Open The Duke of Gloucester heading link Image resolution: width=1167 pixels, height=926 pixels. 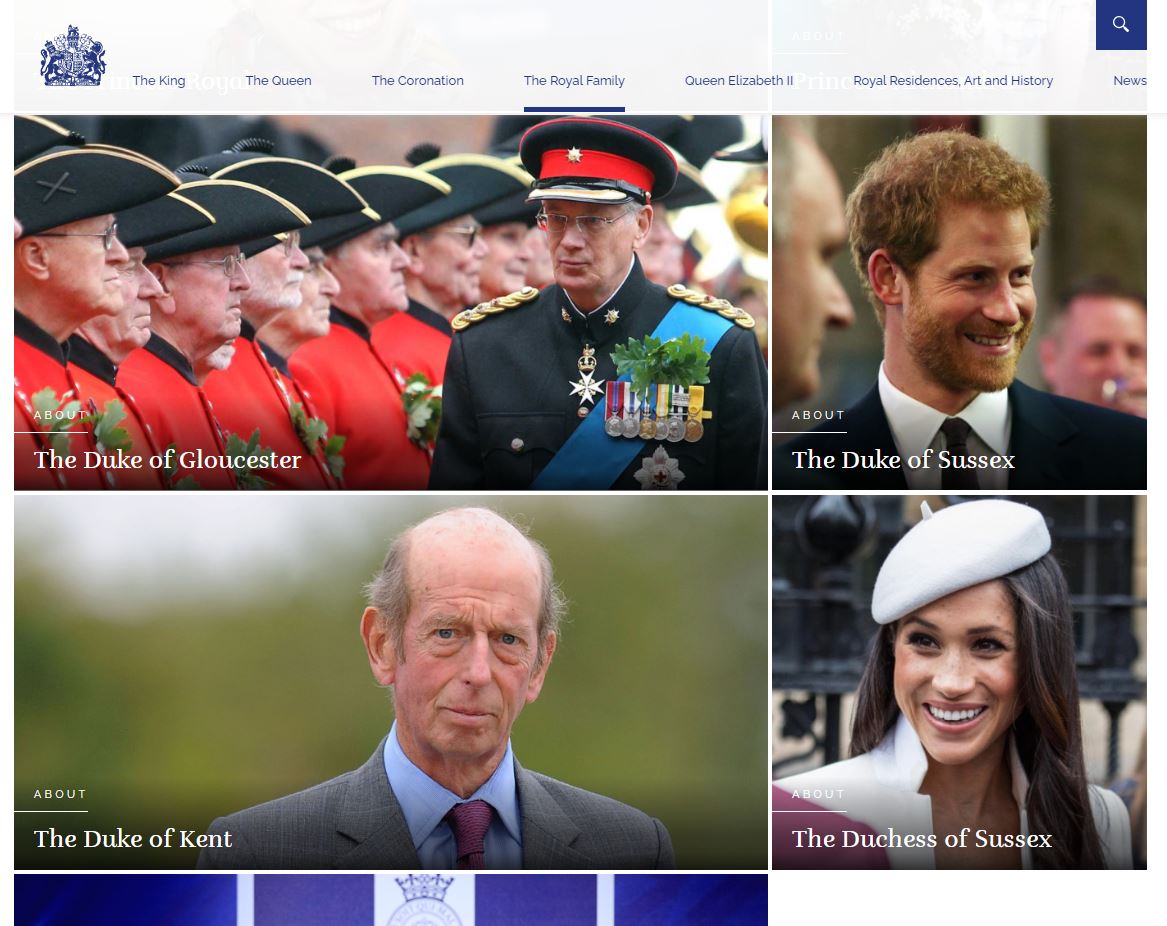pyautogui.click(x=167, y=459)
